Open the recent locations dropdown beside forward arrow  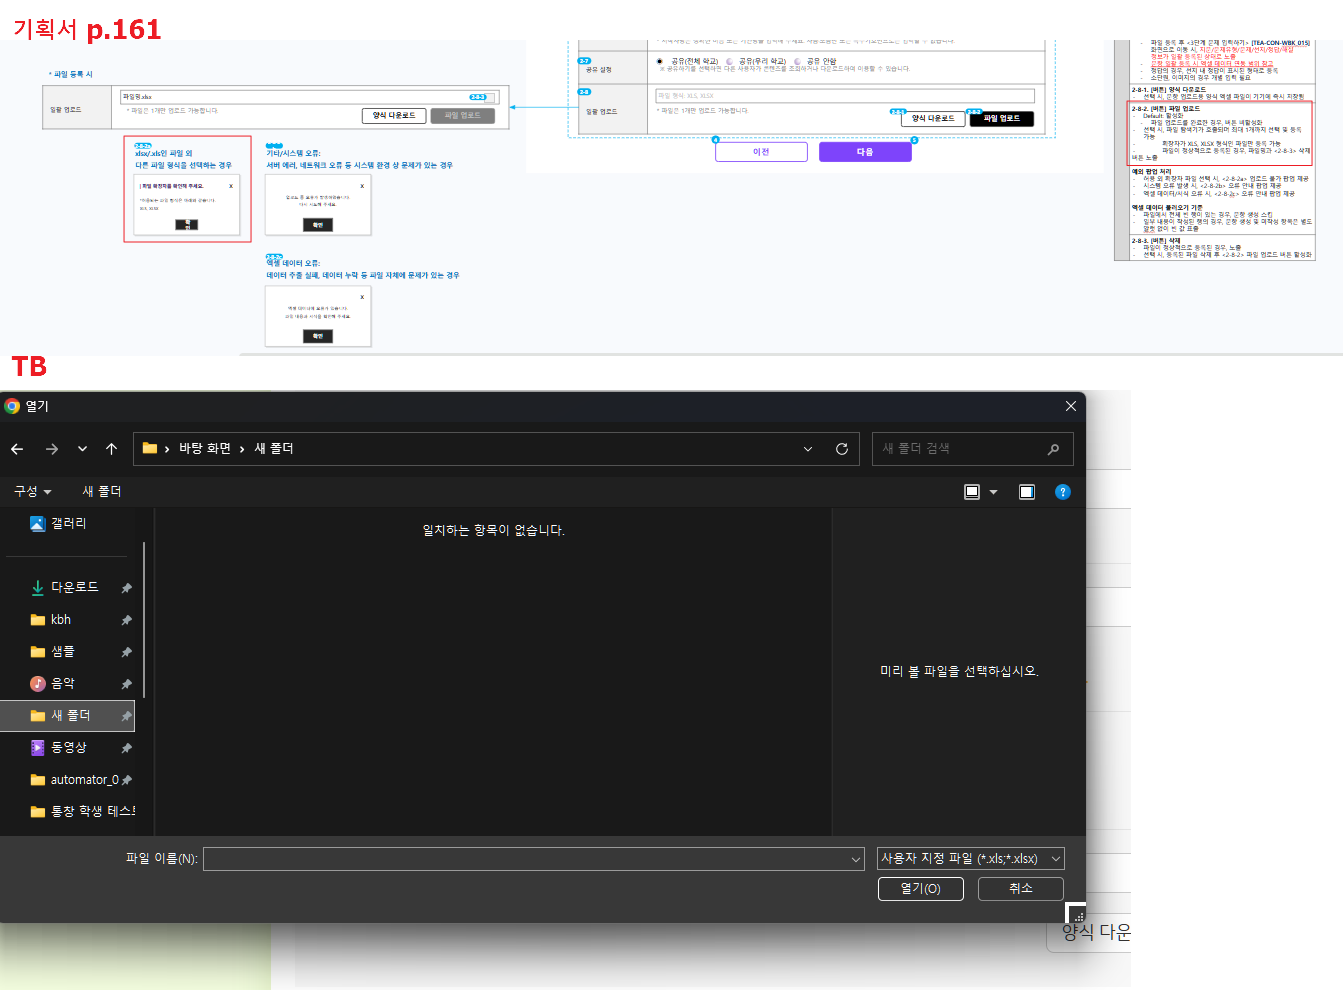pyautogui.click(x=82, y=449)
